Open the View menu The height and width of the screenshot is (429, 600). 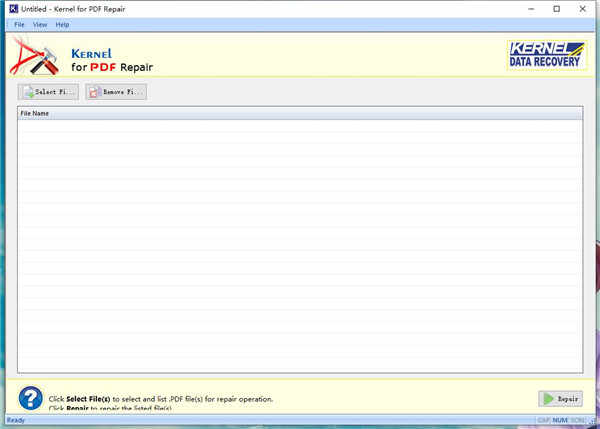coord(40,25)
